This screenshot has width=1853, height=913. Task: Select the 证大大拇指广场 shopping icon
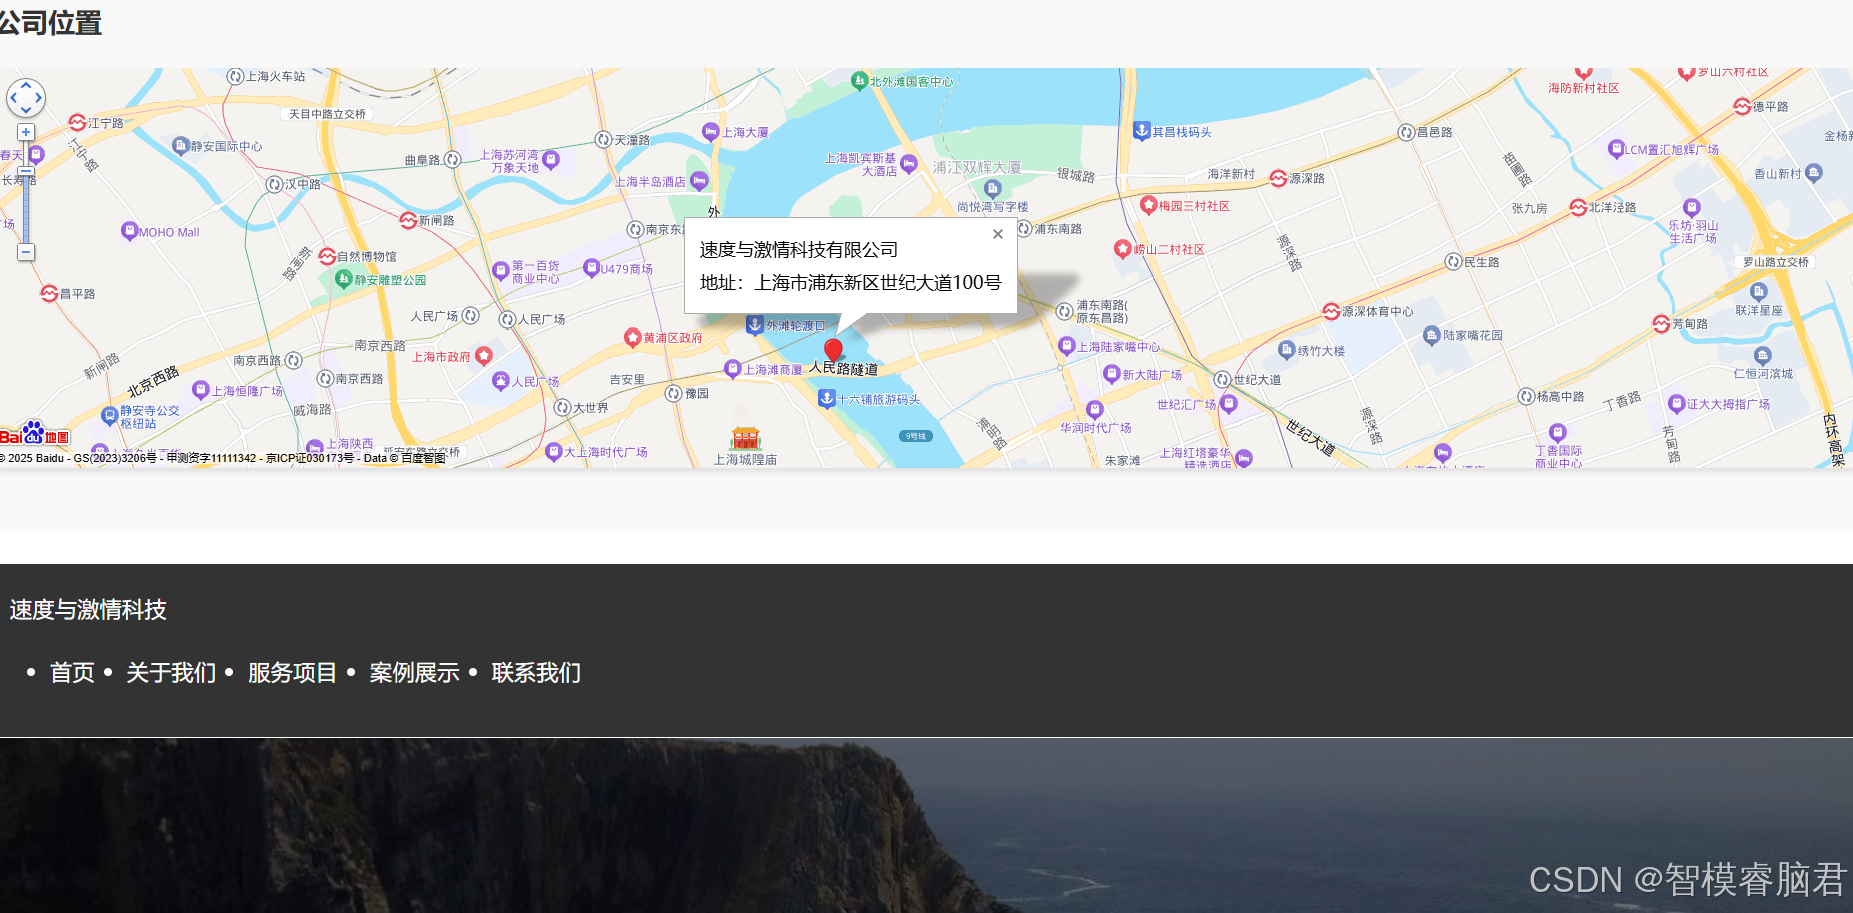(1676, 404)
